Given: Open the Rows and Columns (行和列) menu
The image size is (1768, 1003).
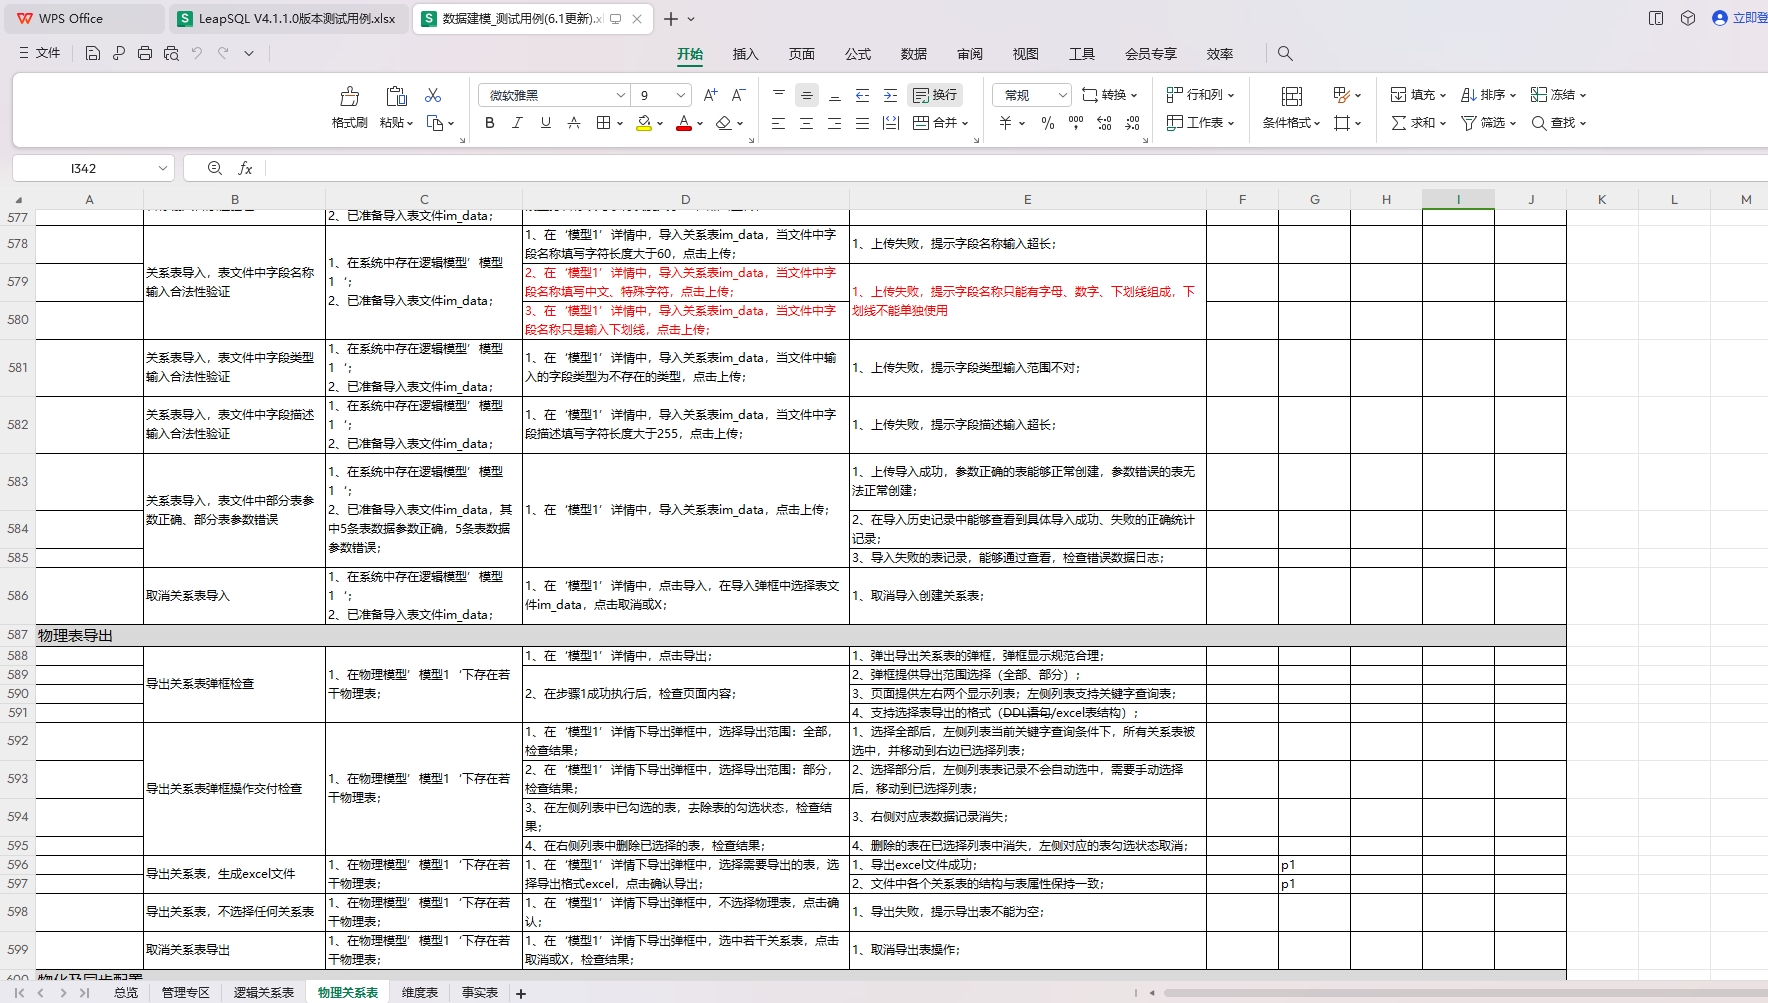Looking at the screenshot, I should tap(1201, 95).
